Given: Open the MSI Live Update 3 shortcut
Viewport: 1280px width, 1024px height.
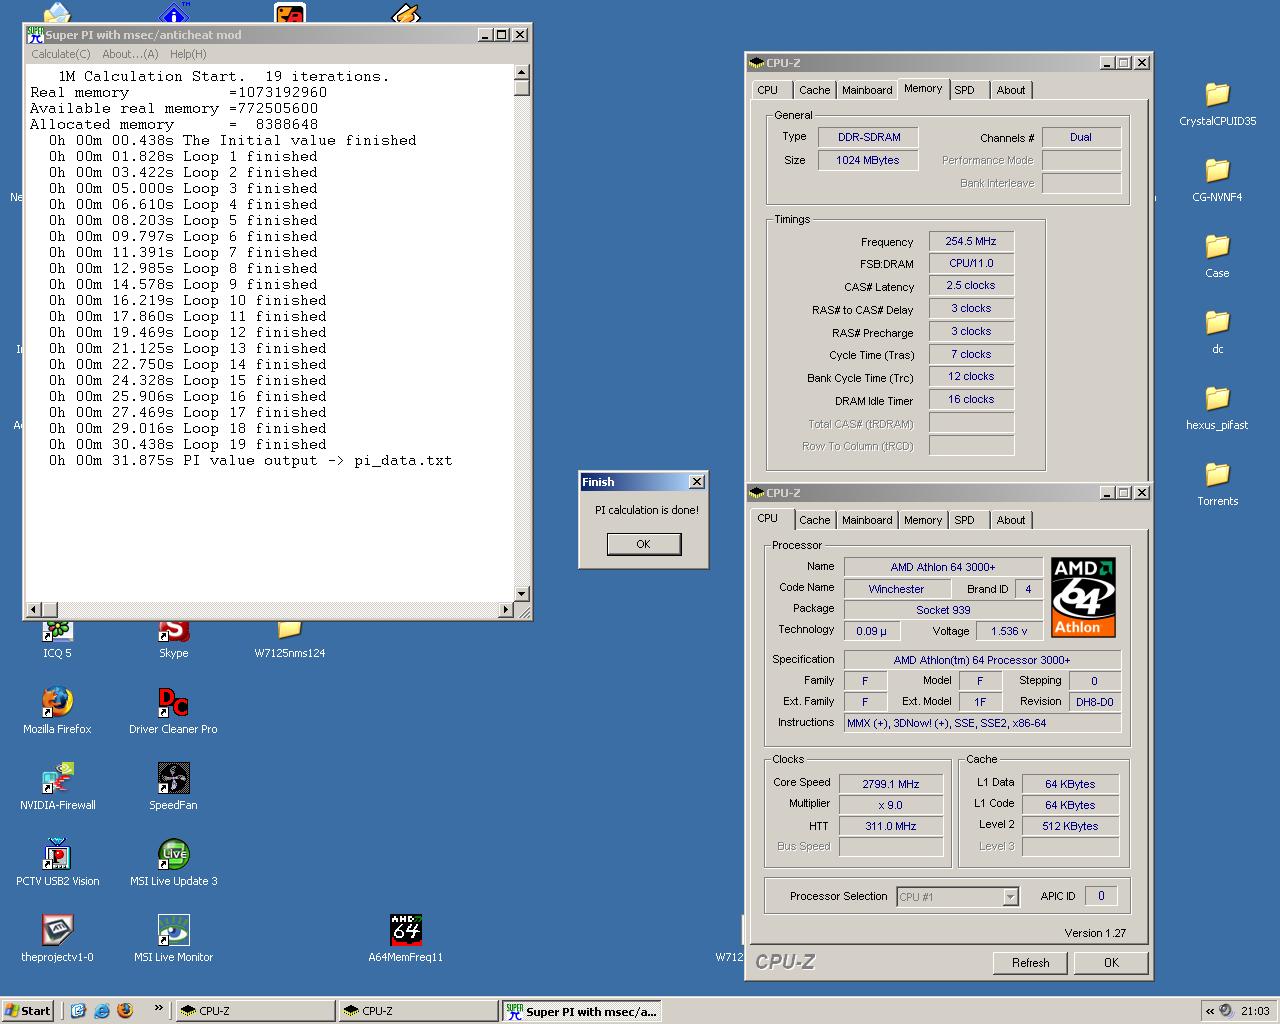Looking at the screenshot, I should tap(173, 855).
